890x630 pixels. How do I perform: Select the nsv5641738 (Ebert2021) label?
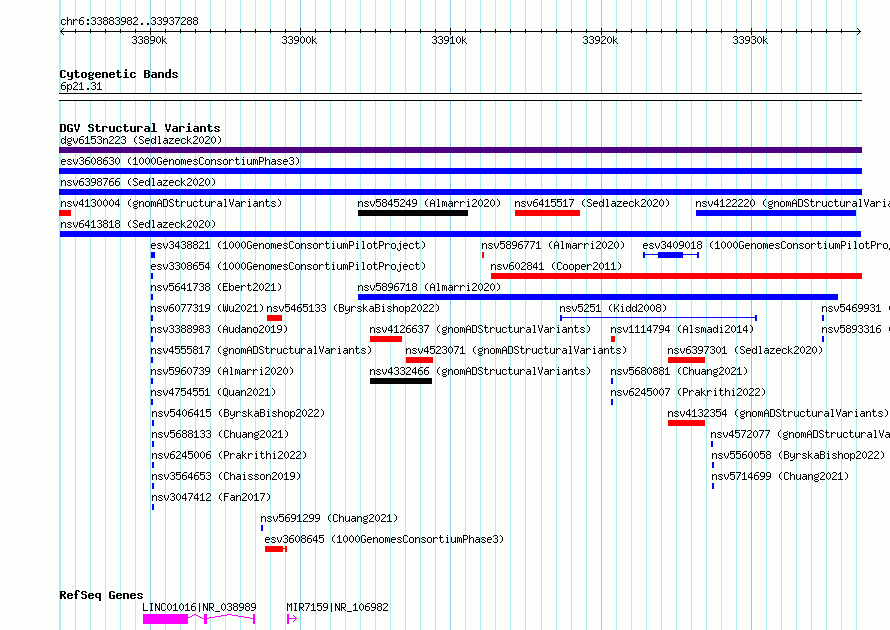[x=216, y=287]
